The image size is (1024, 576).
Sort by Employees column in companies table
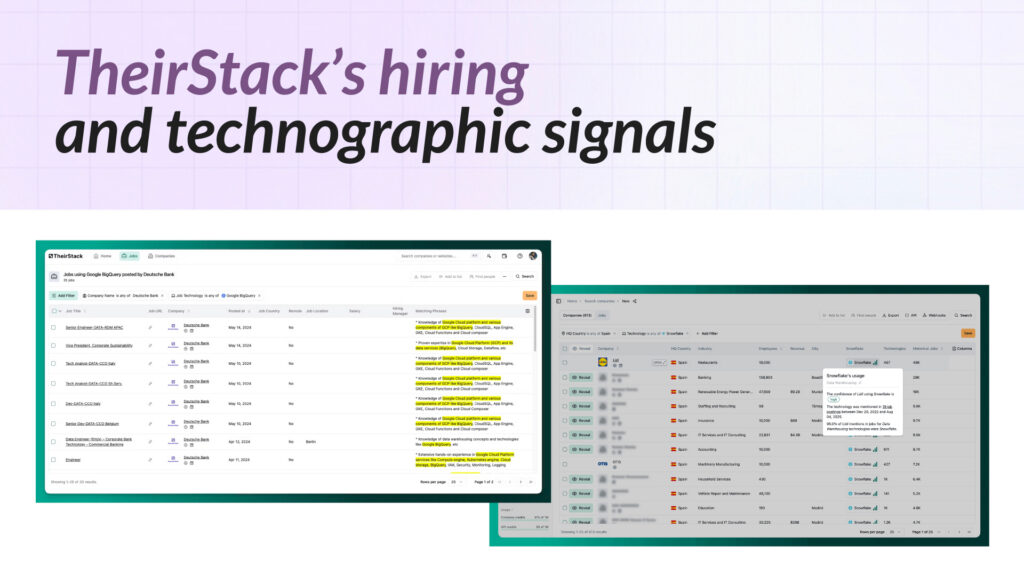tap(769, 349)
